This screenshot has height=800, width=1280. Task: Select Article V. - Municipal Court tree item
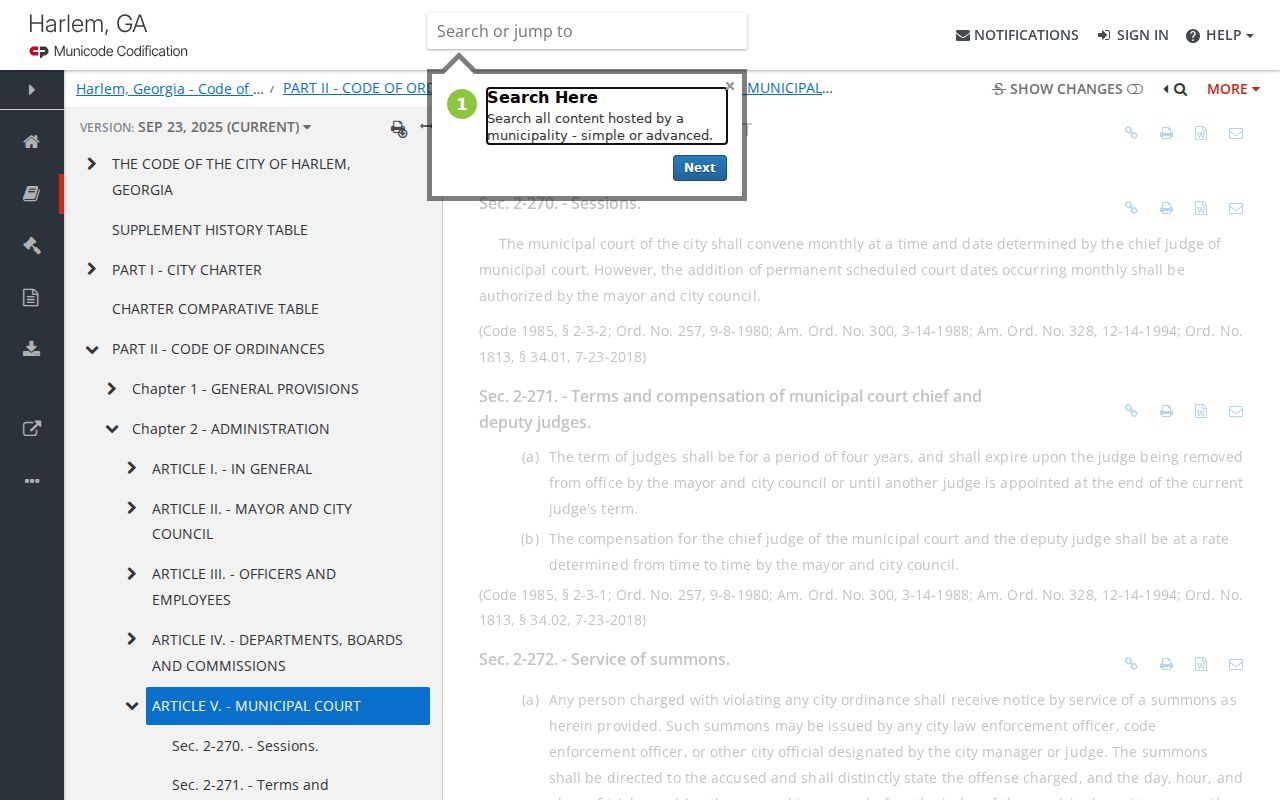coord(288,706)
